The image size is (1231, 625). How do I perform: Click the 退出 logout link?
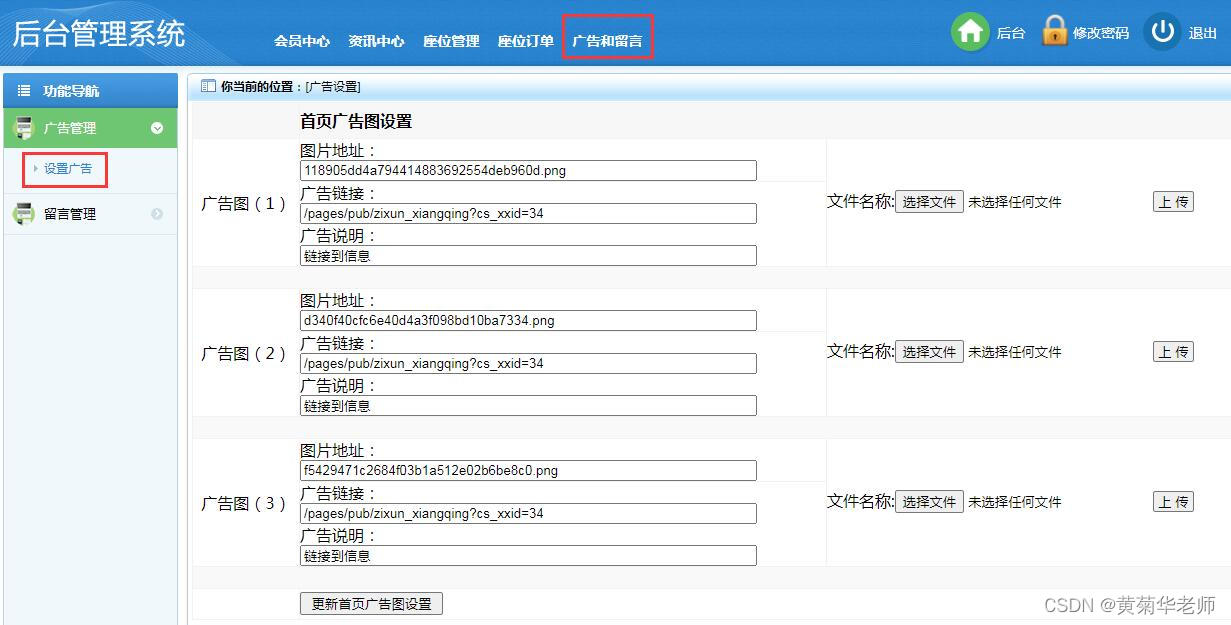click(x=1203, y=33)
